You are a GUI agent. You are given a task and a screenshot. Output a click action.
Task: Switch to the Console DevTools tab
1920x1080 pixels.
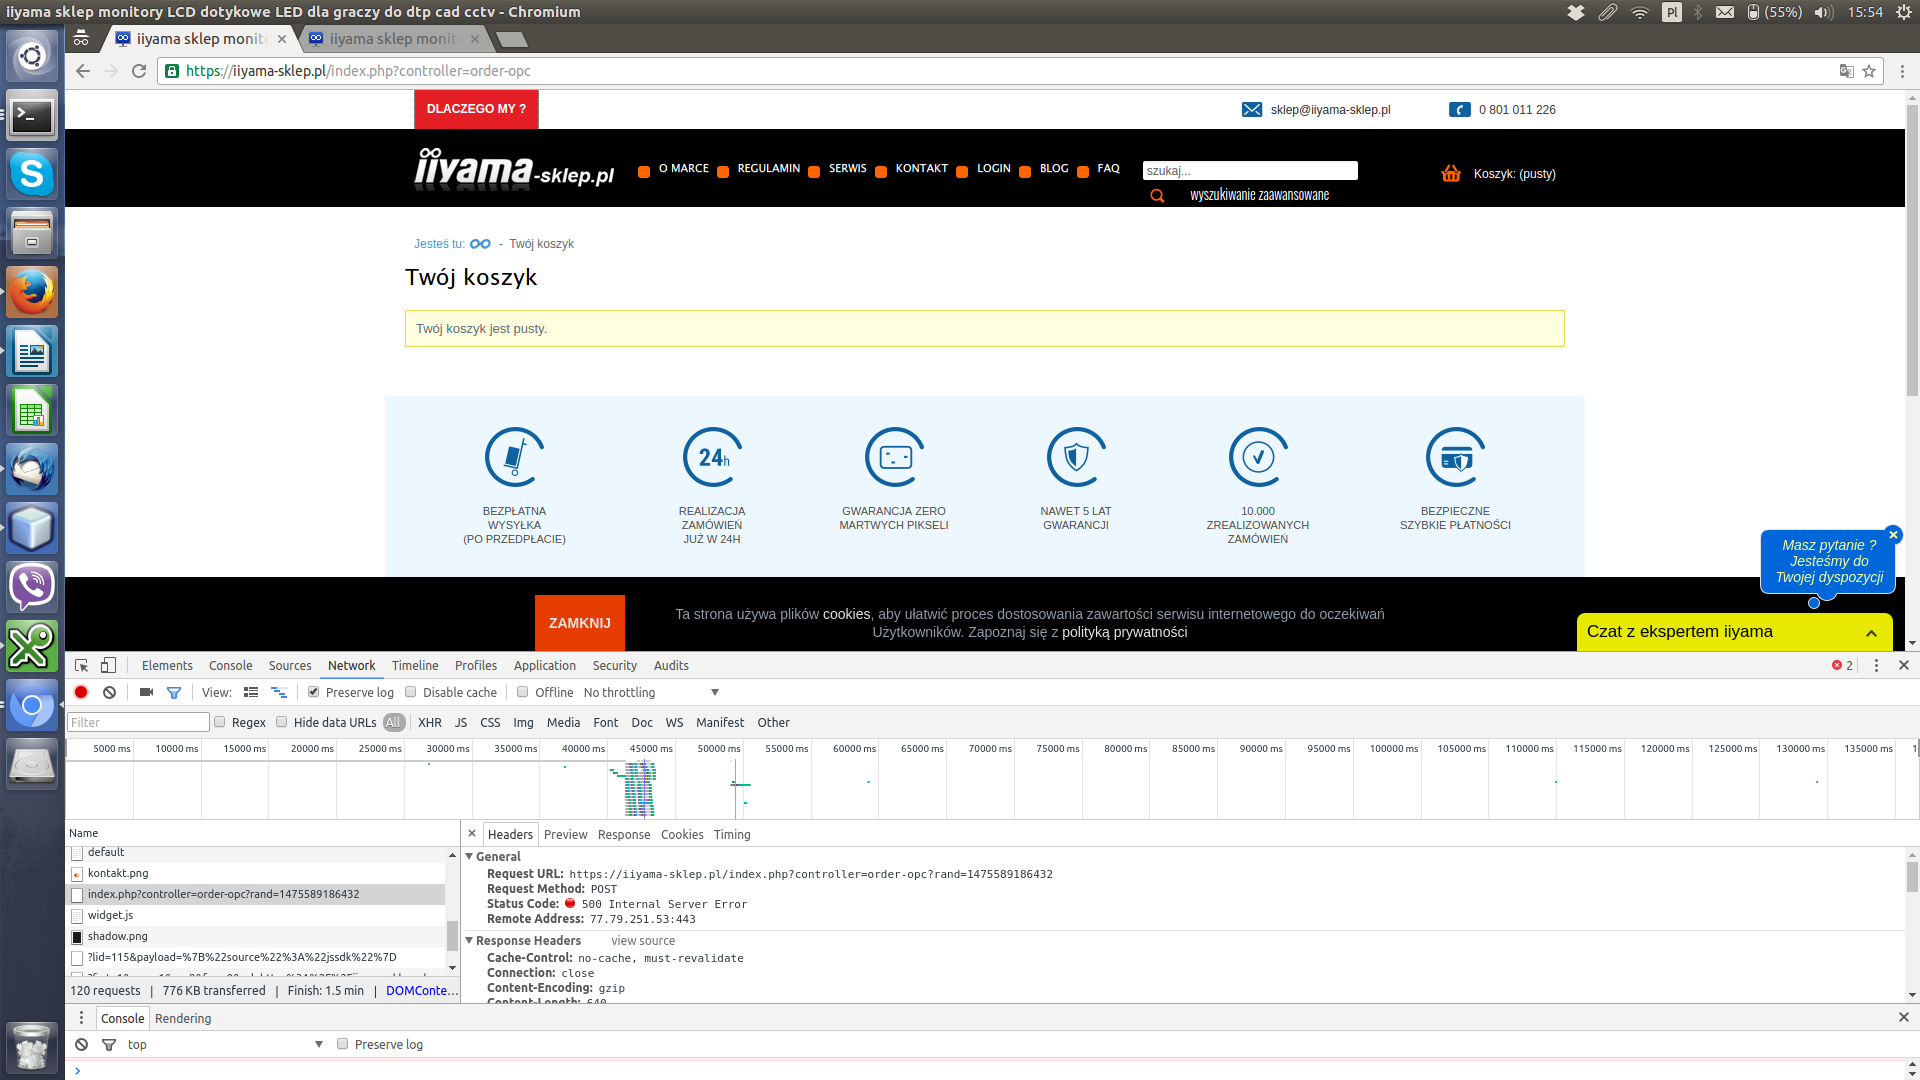click(230, 665)
